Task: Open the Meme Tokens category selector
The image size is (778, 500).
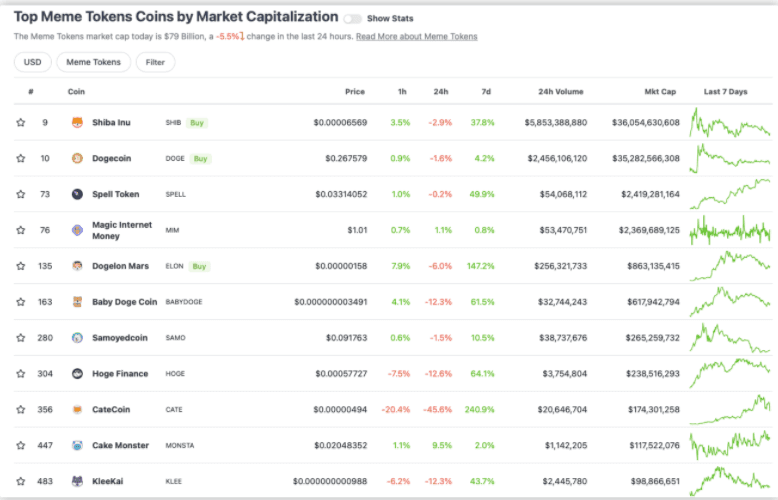Action: click(93, 62)
